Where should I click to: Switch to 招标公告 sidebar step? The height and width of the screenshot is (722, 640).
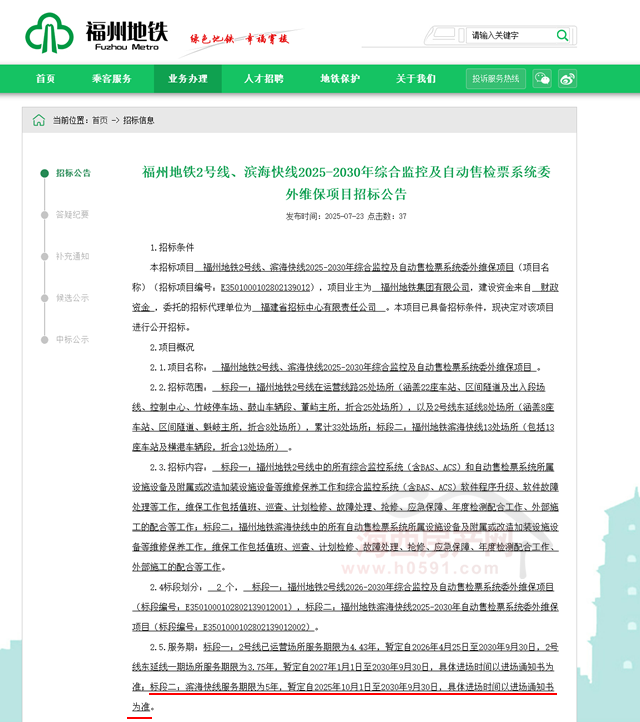[x=74, y=173]
